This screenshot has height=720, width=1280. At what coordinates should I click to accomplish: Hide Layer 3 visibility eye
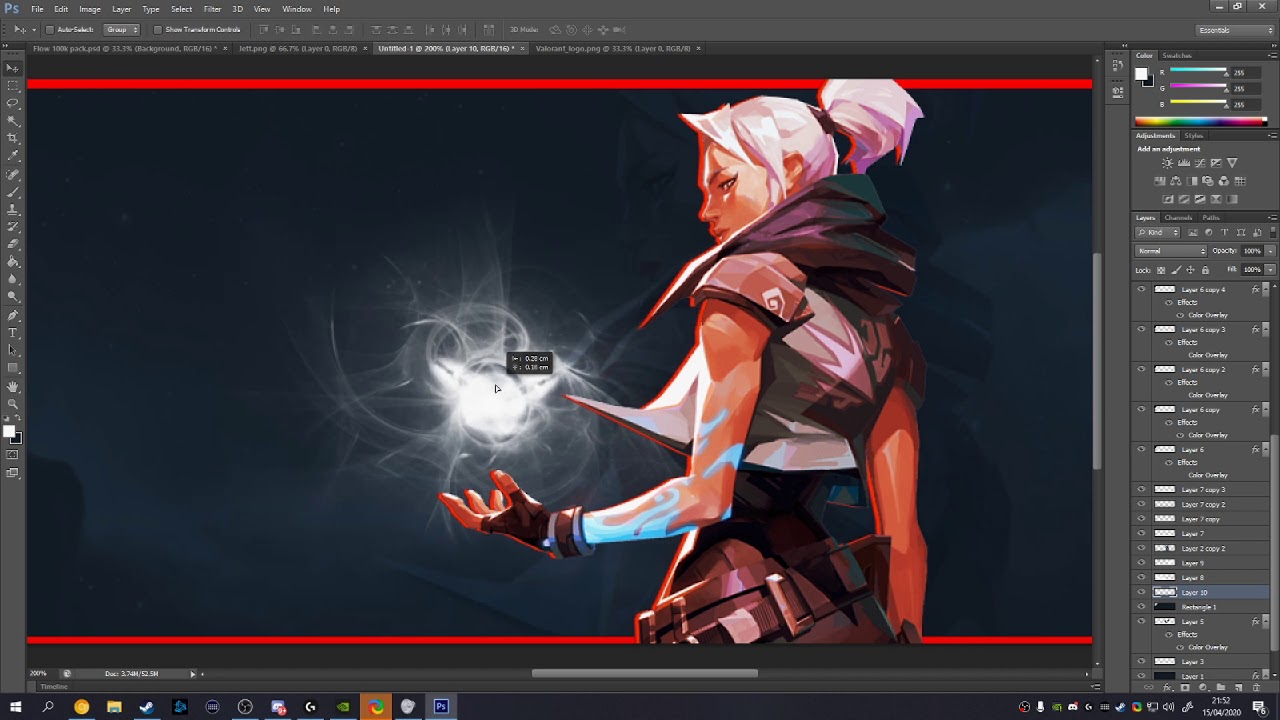[1141, 661]
